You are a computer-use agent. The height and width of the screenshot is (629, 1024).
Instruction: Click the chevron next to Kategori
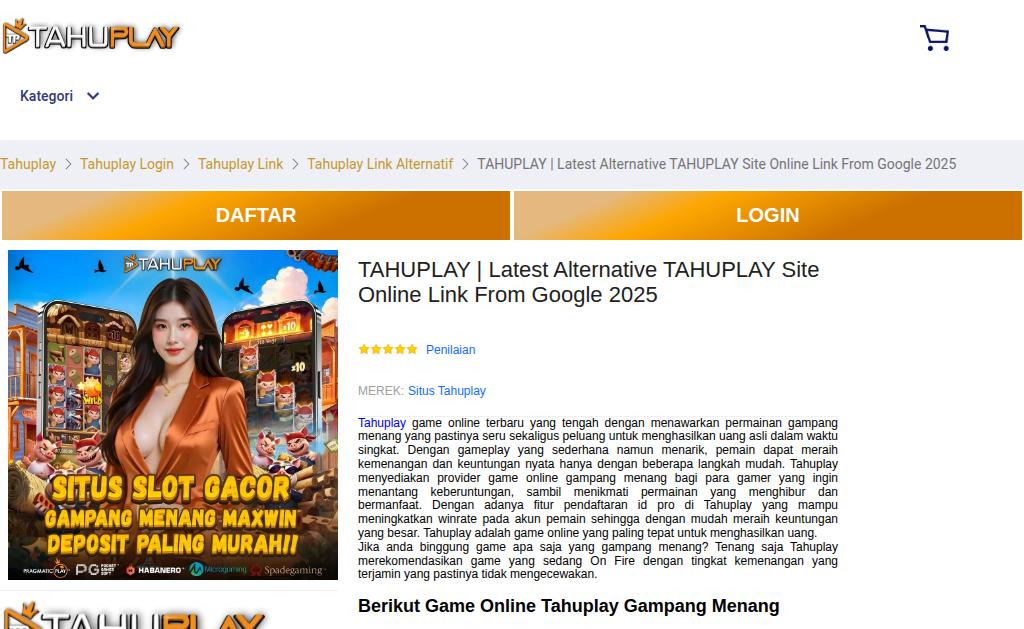pyautogui.click(x=93, y=96)
